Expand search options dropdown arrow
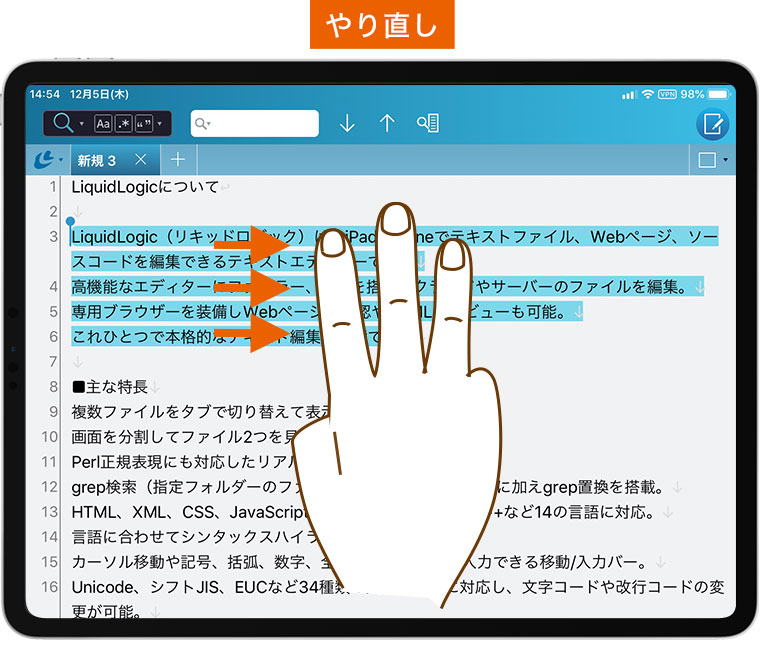This screenshot has width=760, height=645. click(160, 124)
